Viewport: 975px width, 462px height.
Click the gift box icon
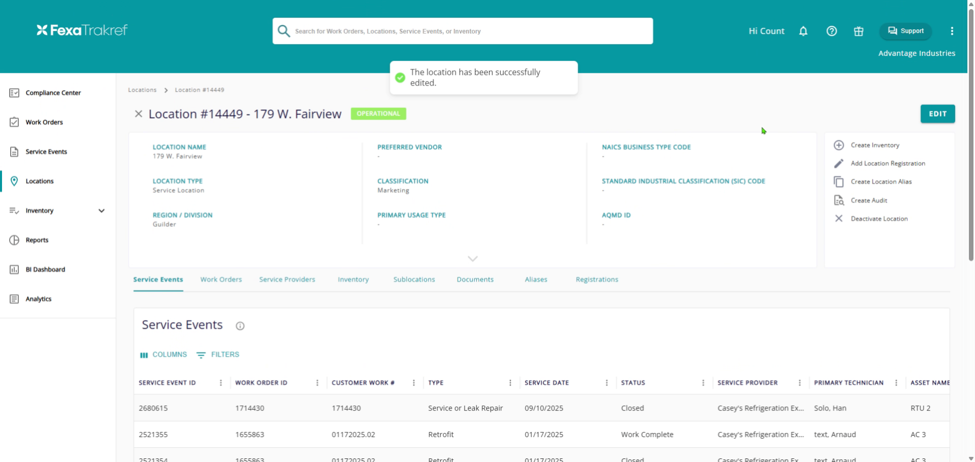coord(859,31)
